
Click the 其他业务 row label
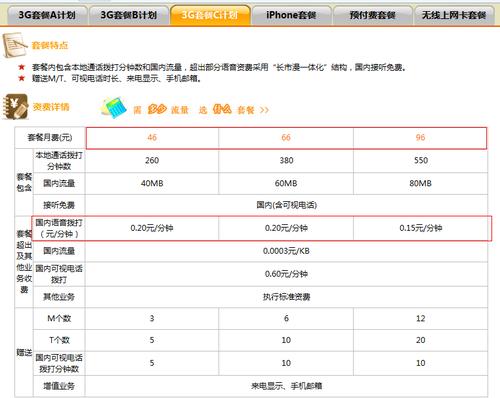tap(59, 297)
